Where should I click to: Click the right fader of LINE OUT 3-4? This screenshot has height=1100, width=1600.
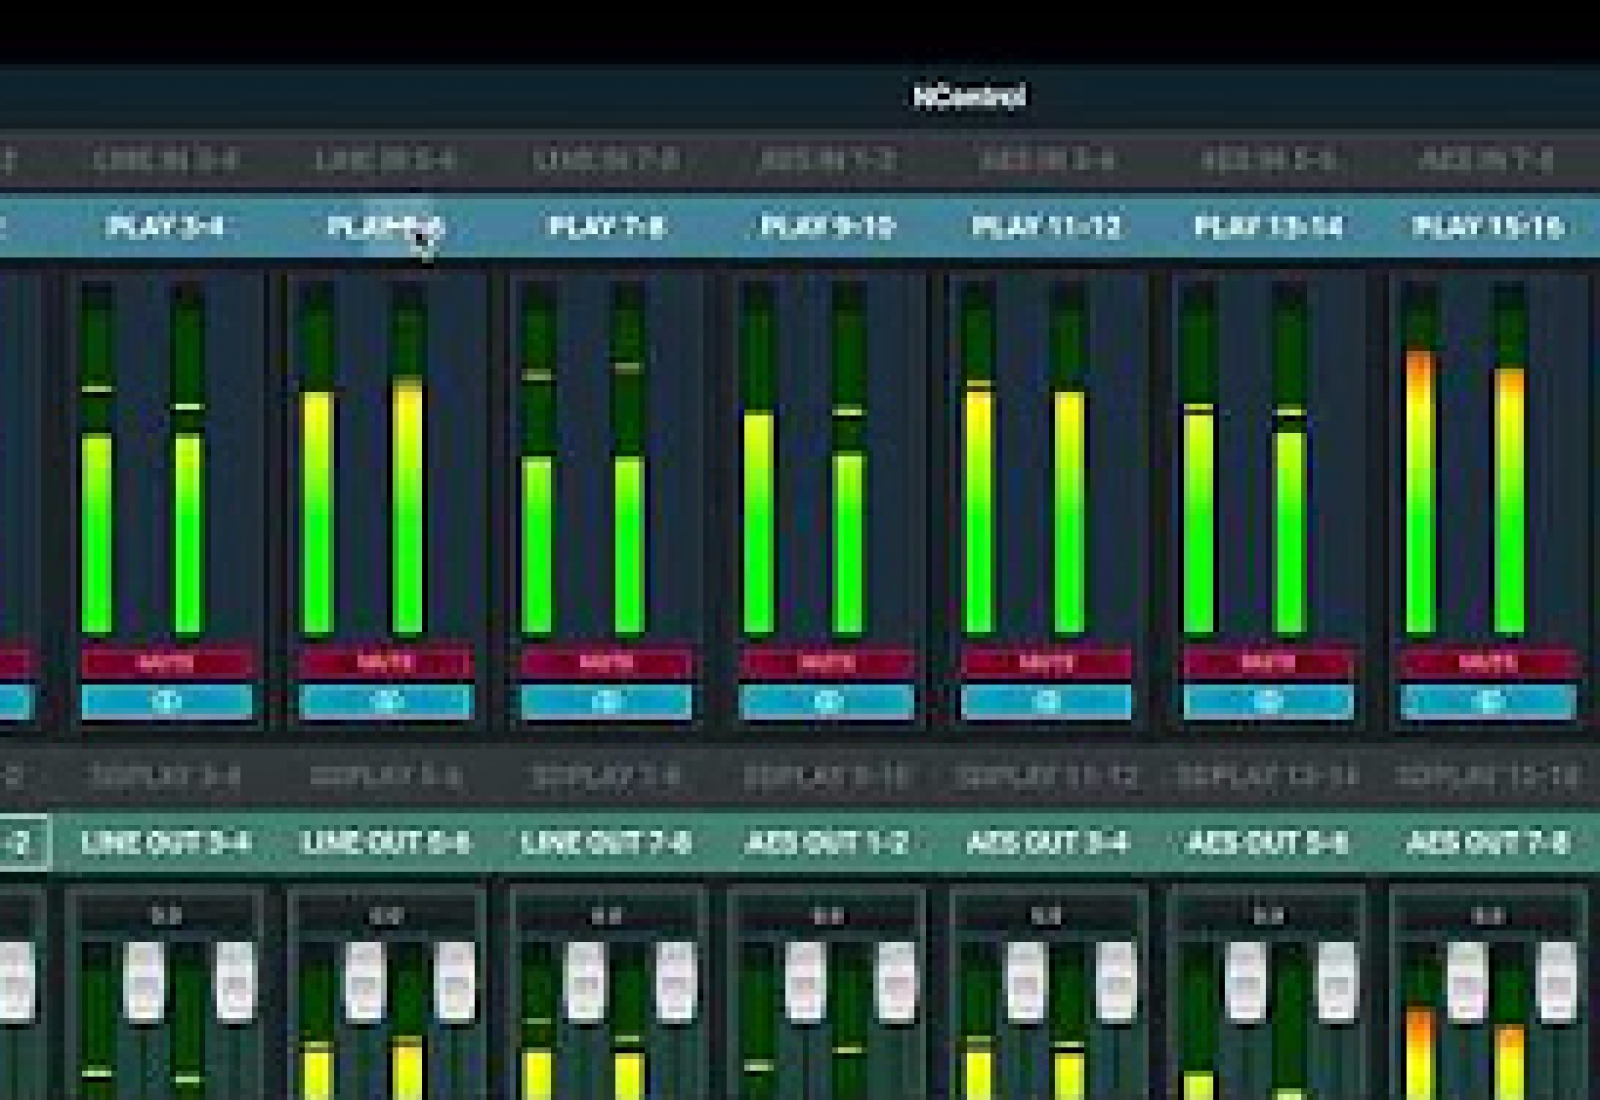coord(235,981)
